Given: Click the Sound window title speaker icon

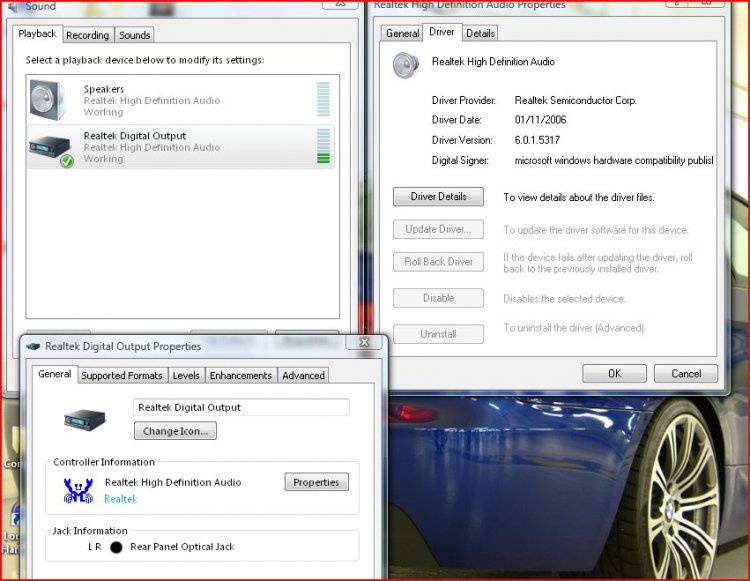Looking at the screenshot, I should [x=13, y=7].
